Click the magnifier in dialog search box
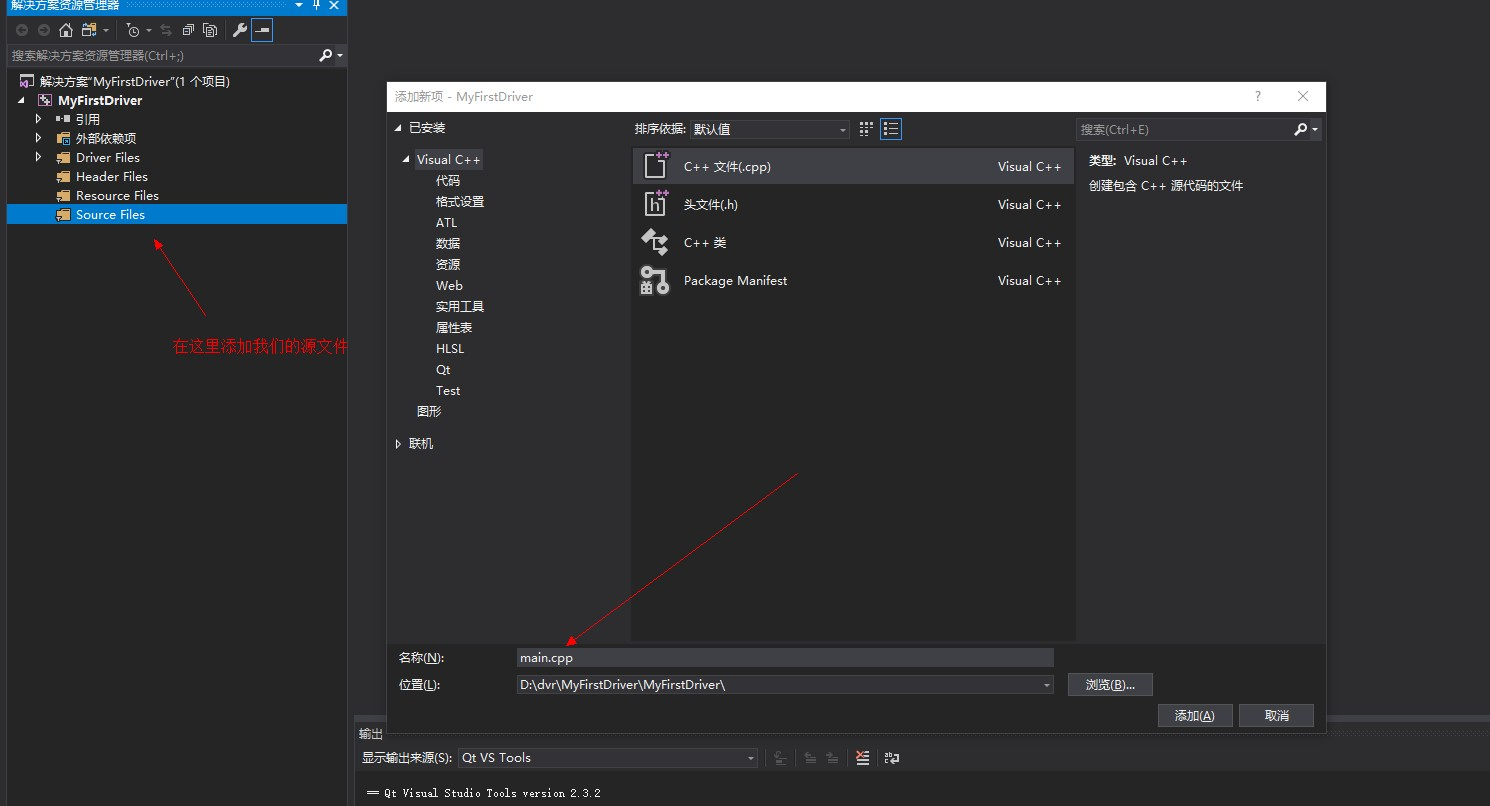 1300,129
